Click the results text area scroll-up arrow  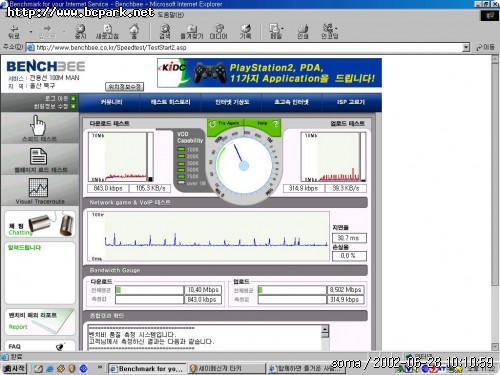coord(325,330)
